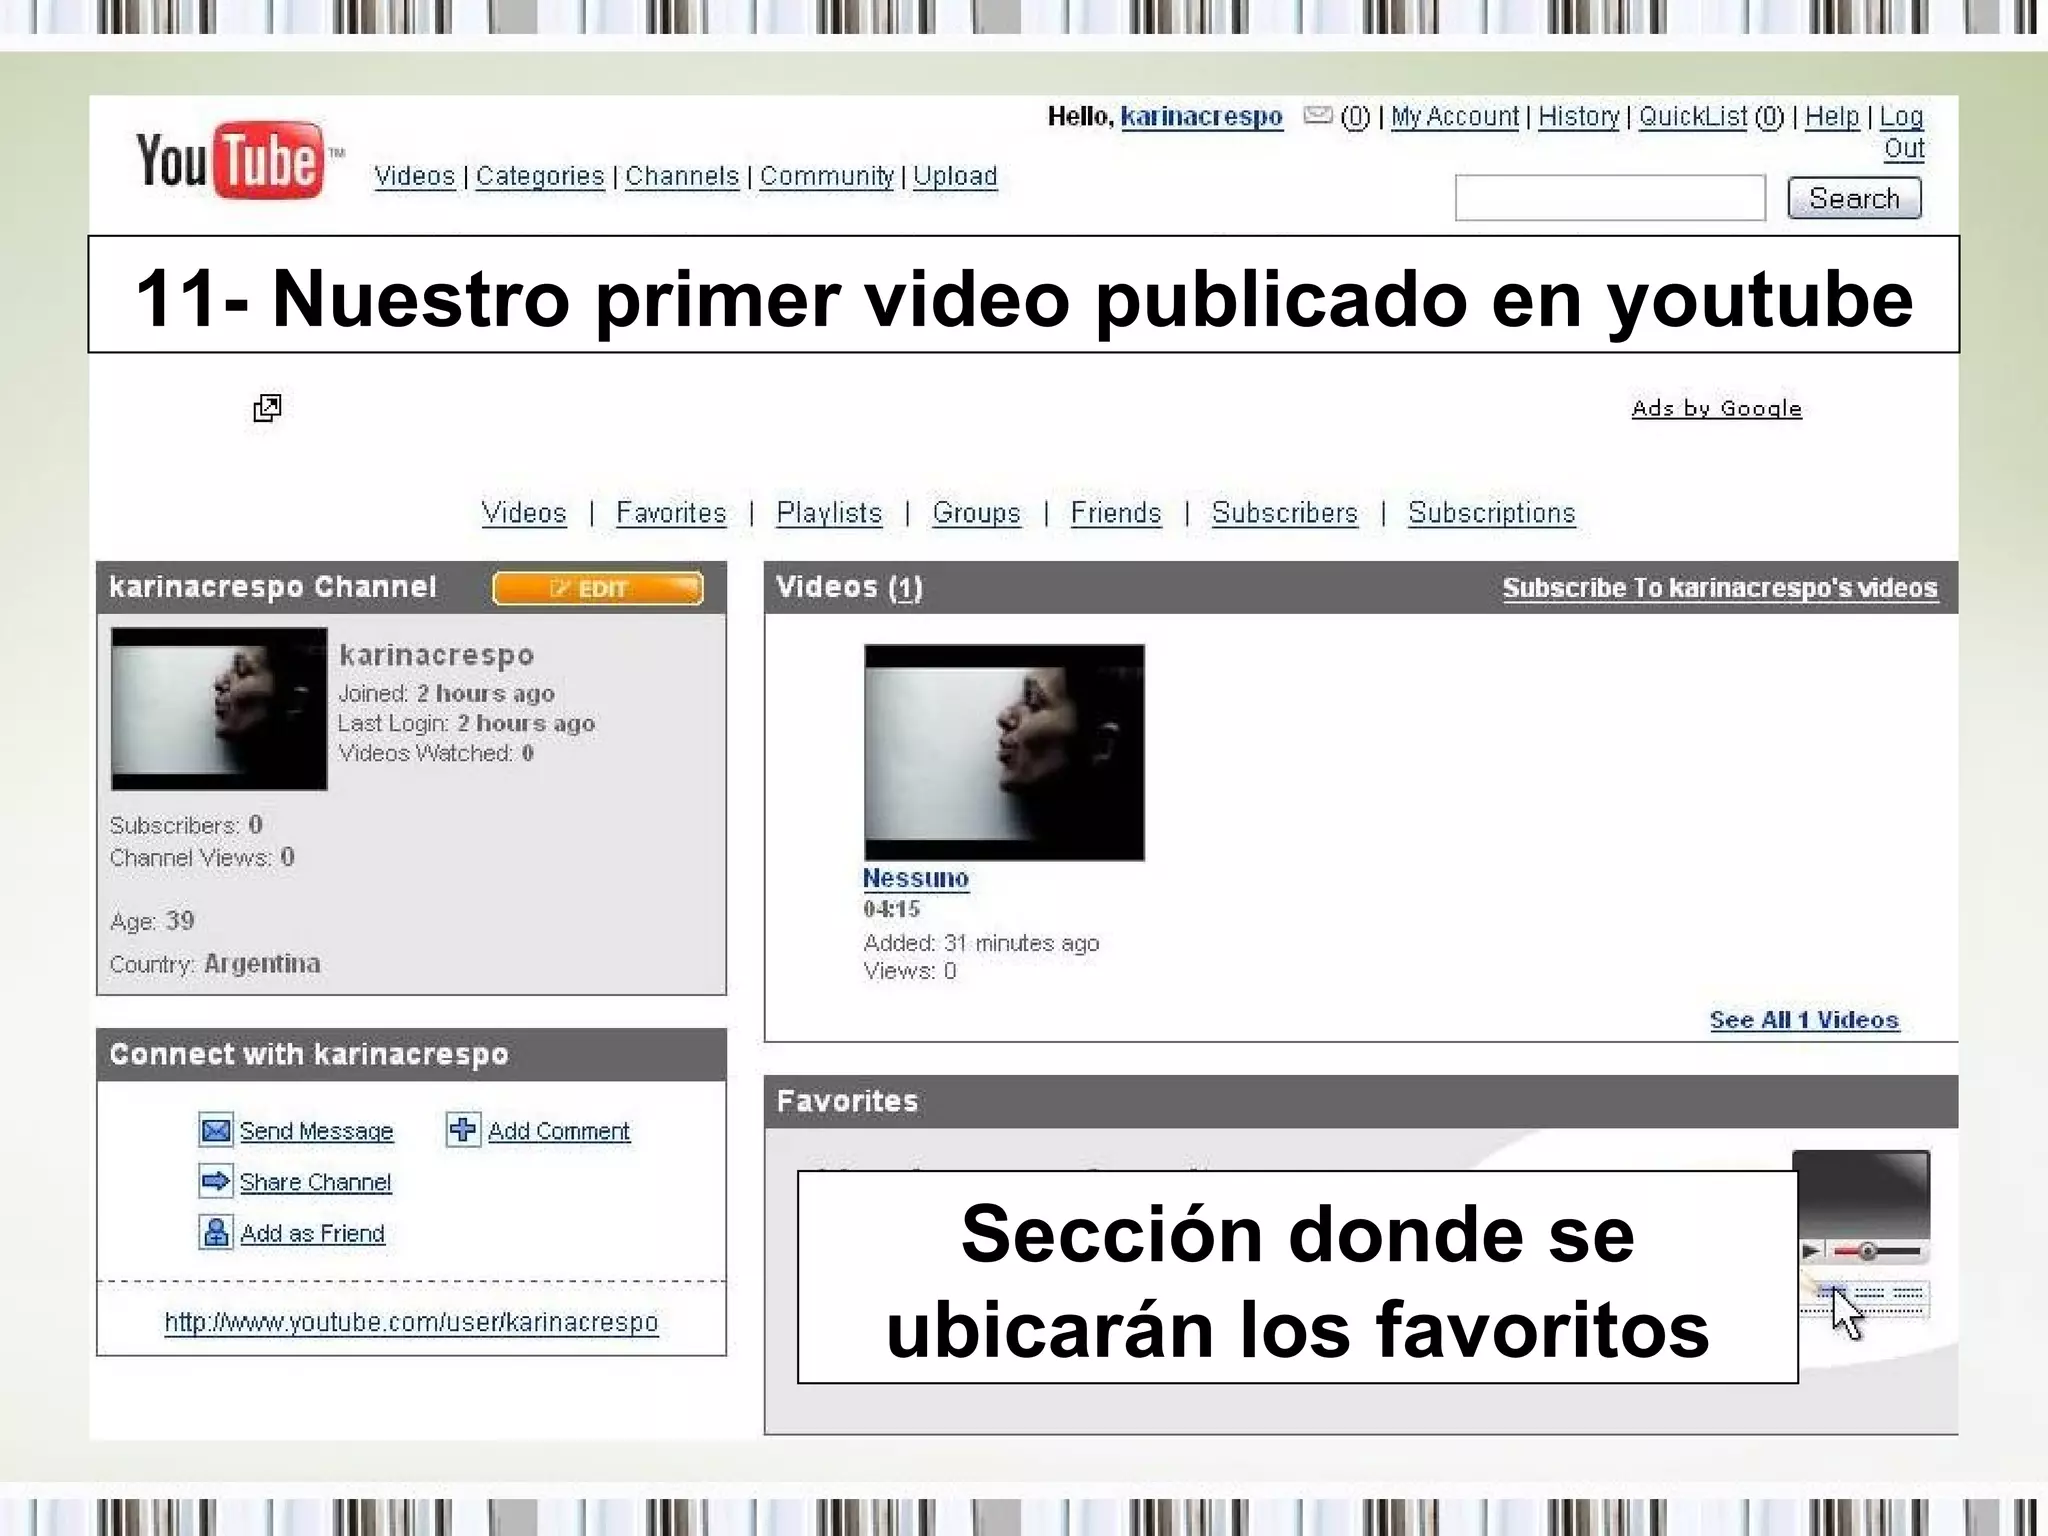Image resolution: width=2048 pixels, height=1536 pixels.
Task: Switch to Friends tab
Action: pyautogui.click(x=1116, y=513)
